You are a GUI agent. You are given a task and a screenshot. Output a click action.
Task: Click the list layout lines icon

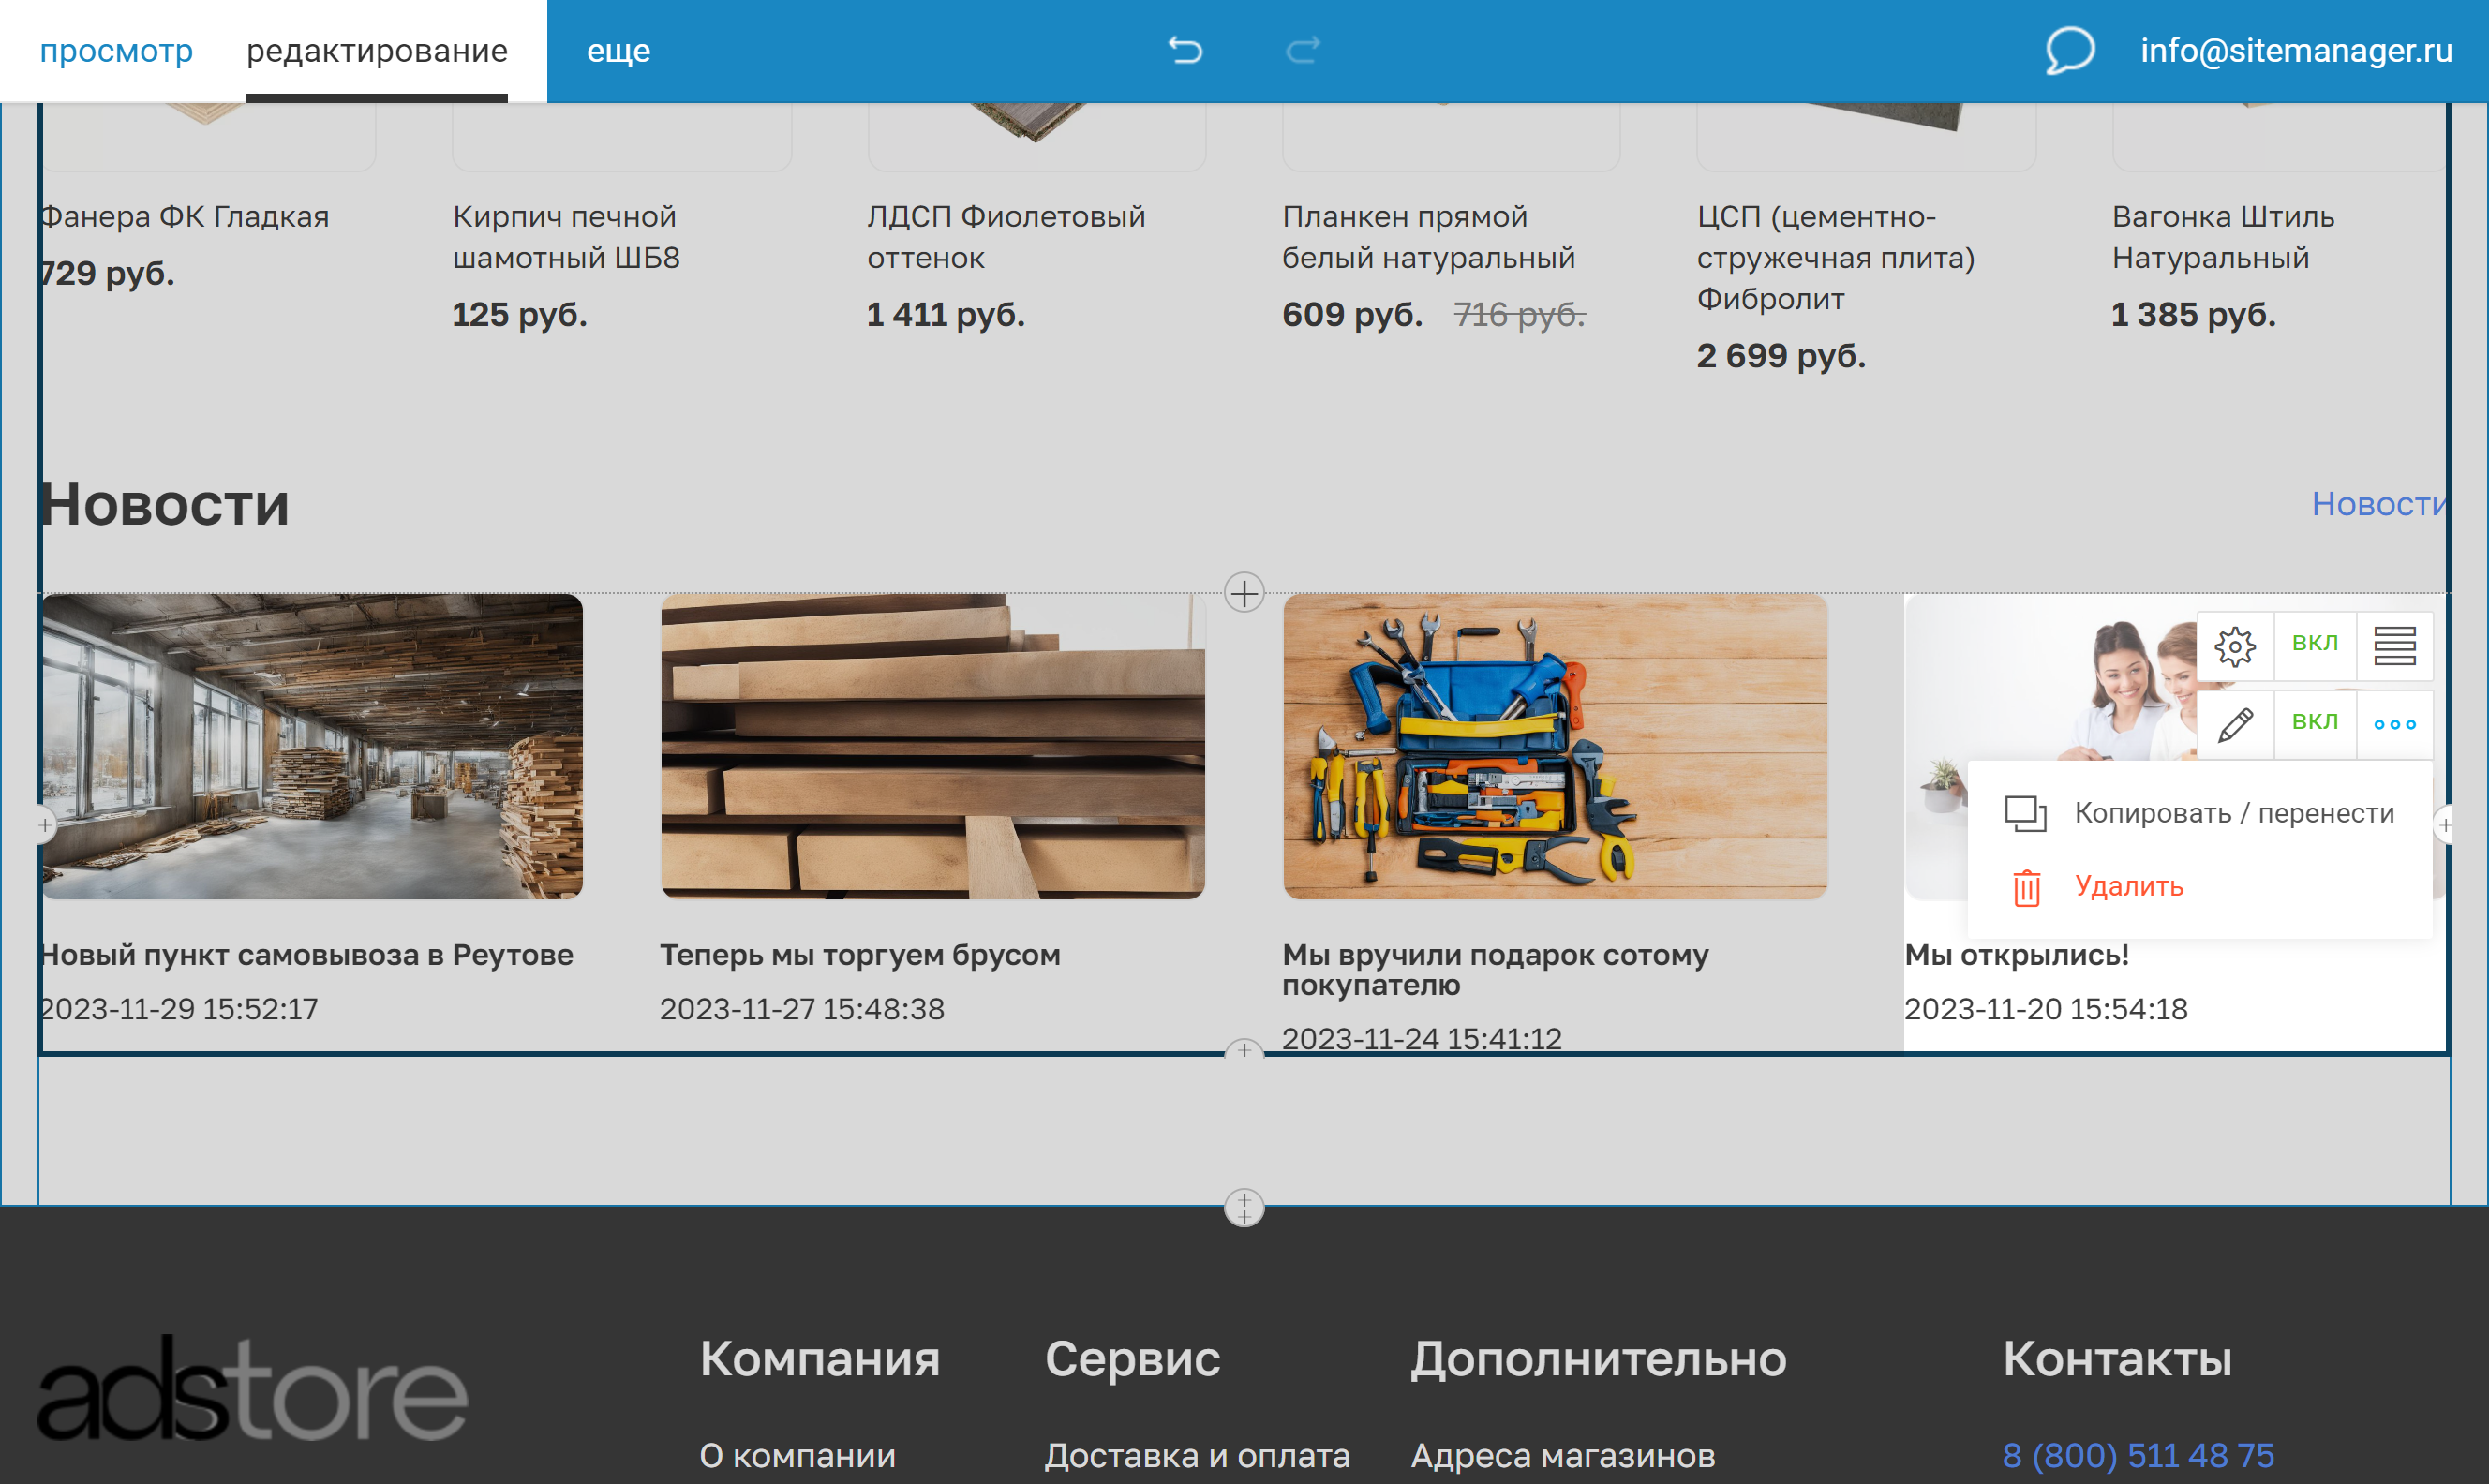(x=2394, y=646)
